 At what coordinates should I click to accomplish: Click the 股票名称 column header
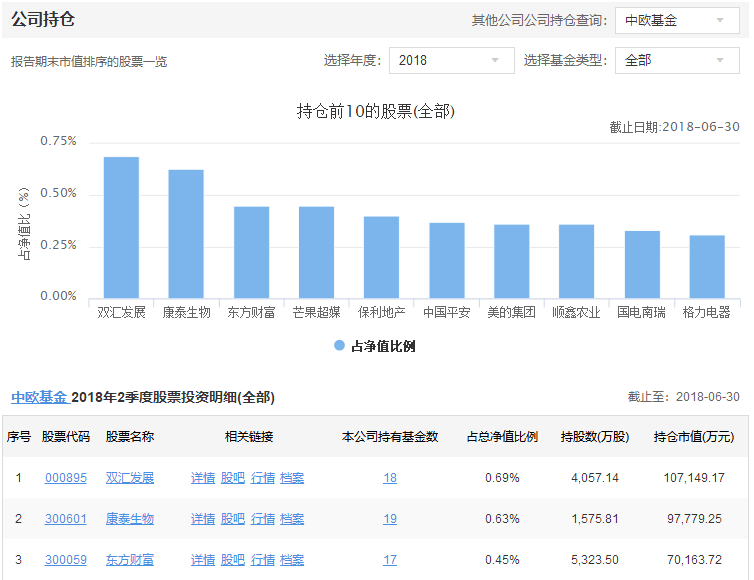point(130,437)
